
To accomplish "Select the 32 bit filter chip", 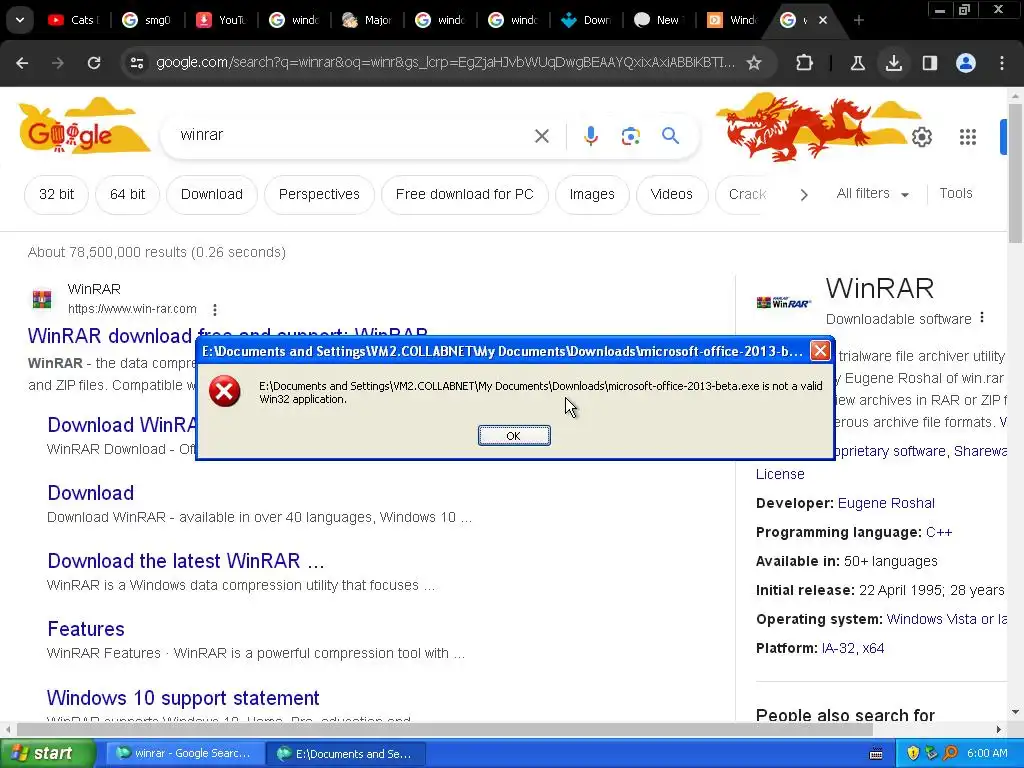I will pyautogui.click(x=56, y=195).
